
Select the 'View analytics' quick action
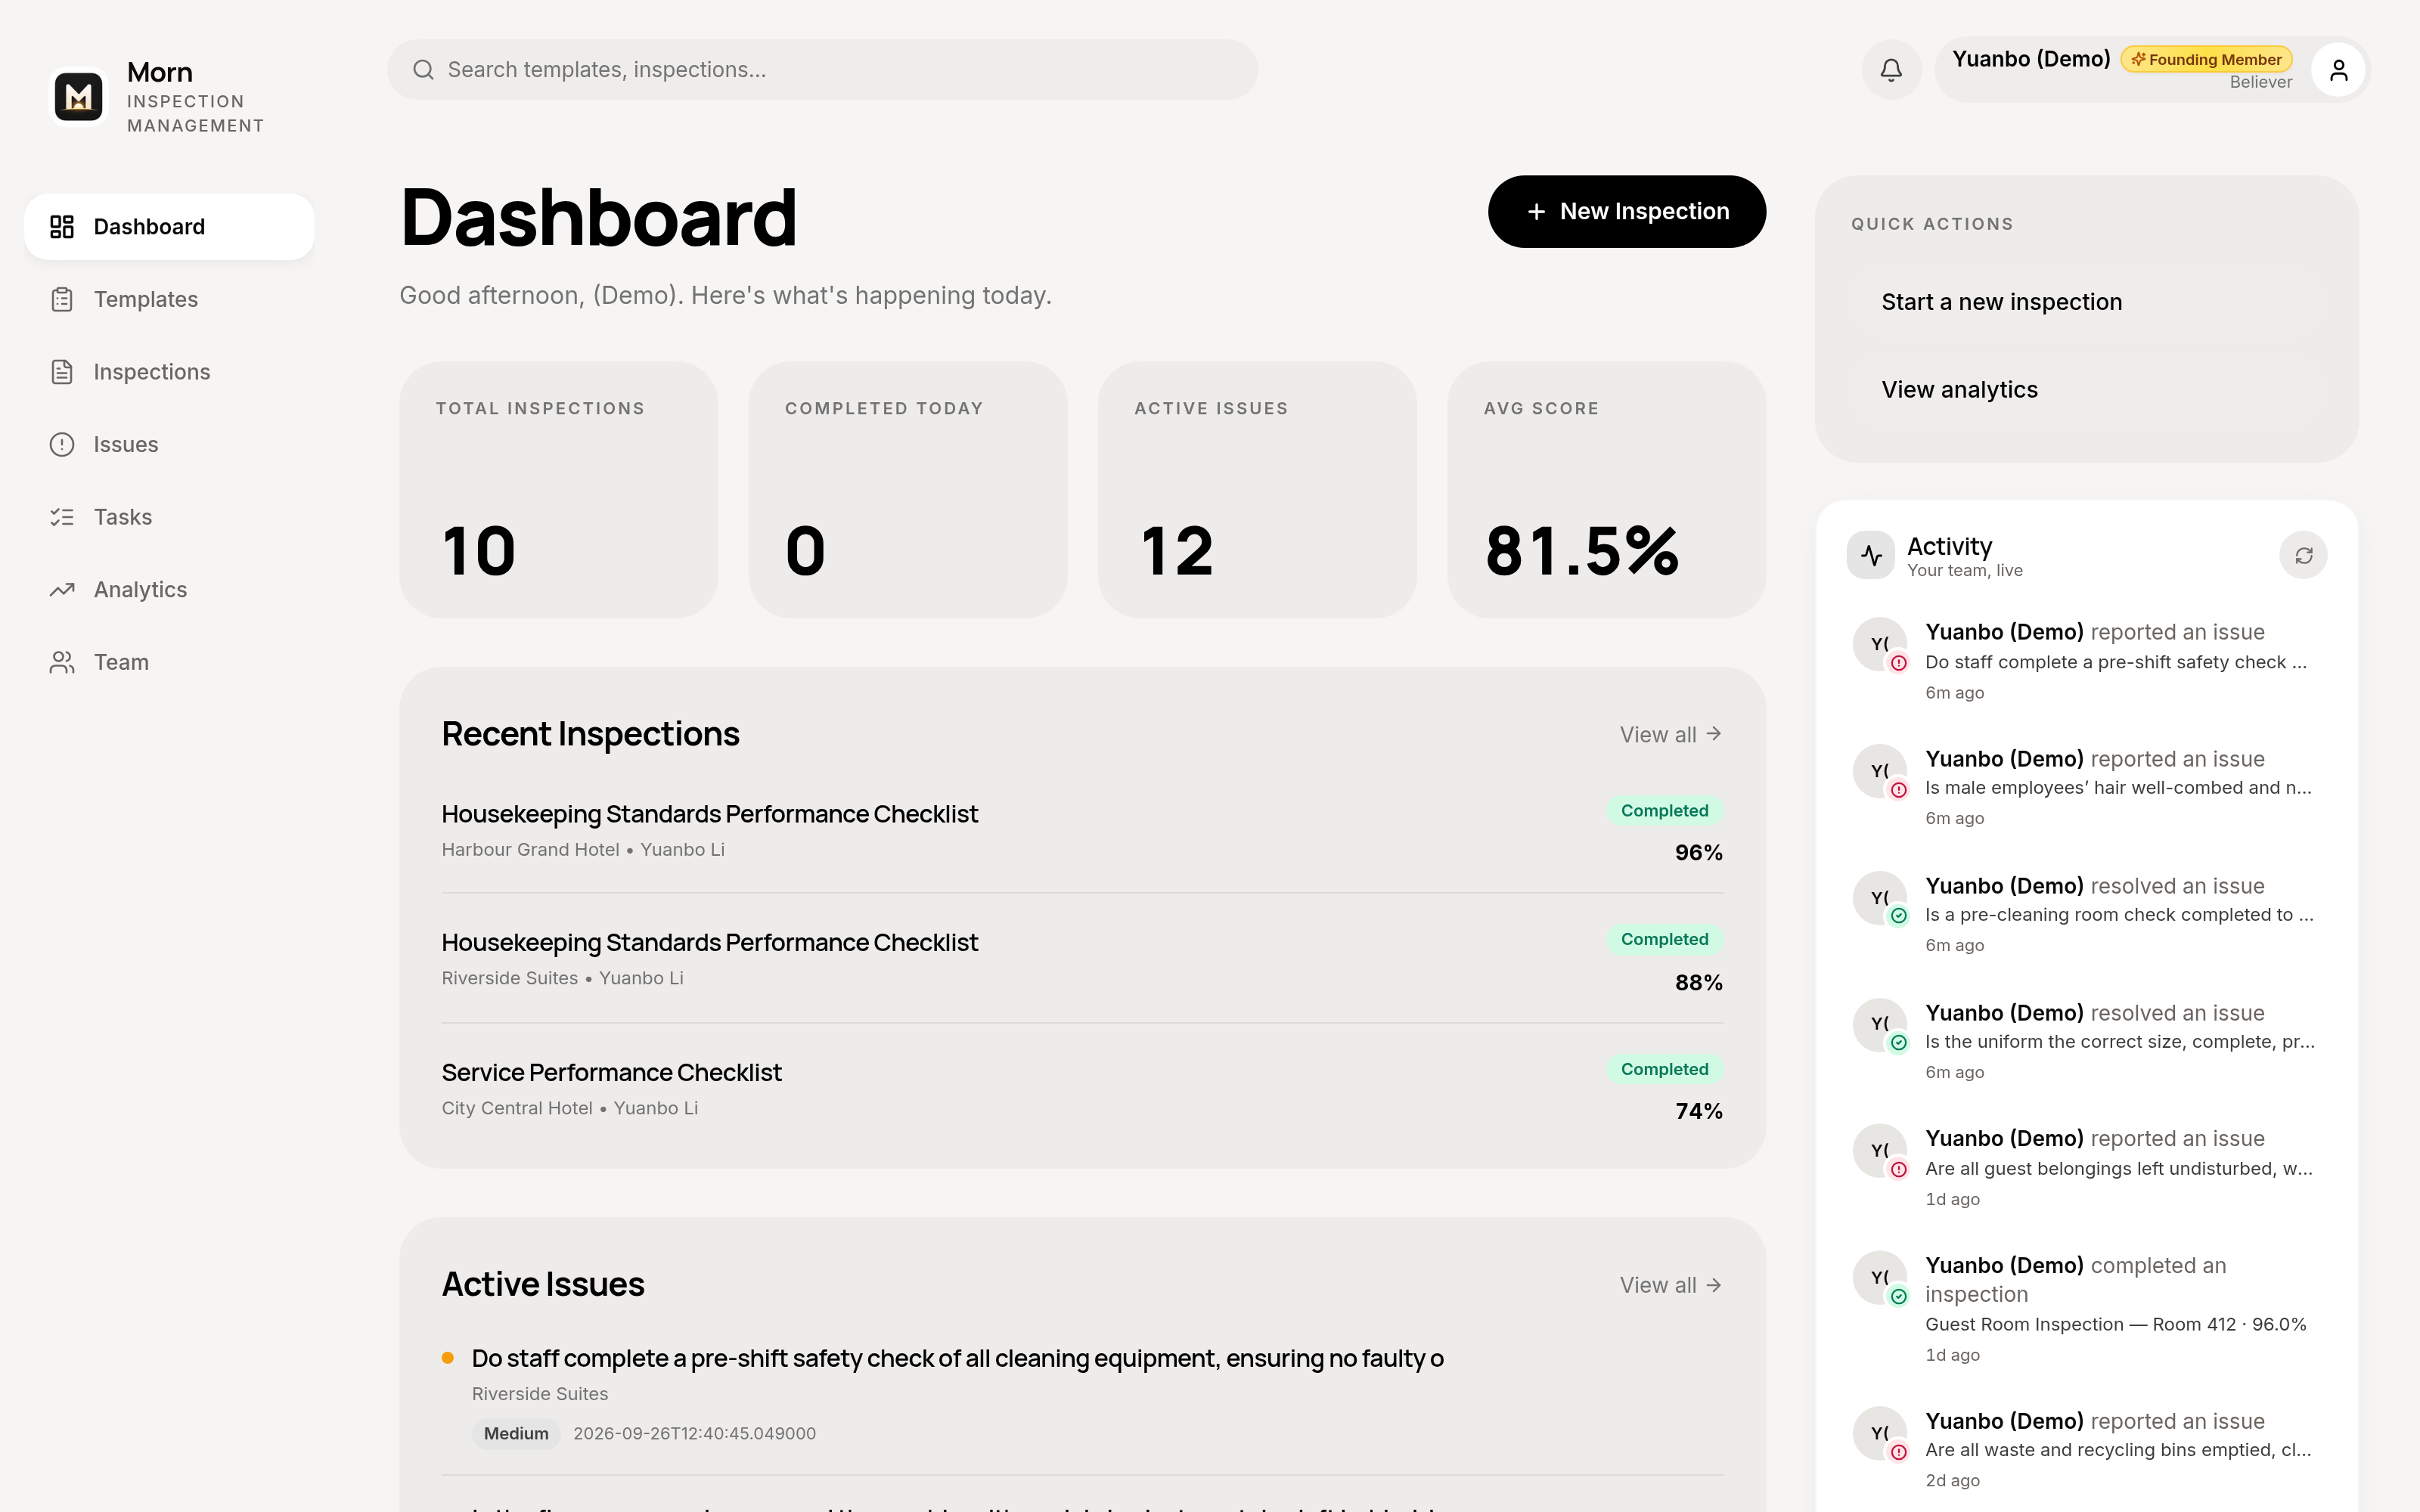[2087, 390]
